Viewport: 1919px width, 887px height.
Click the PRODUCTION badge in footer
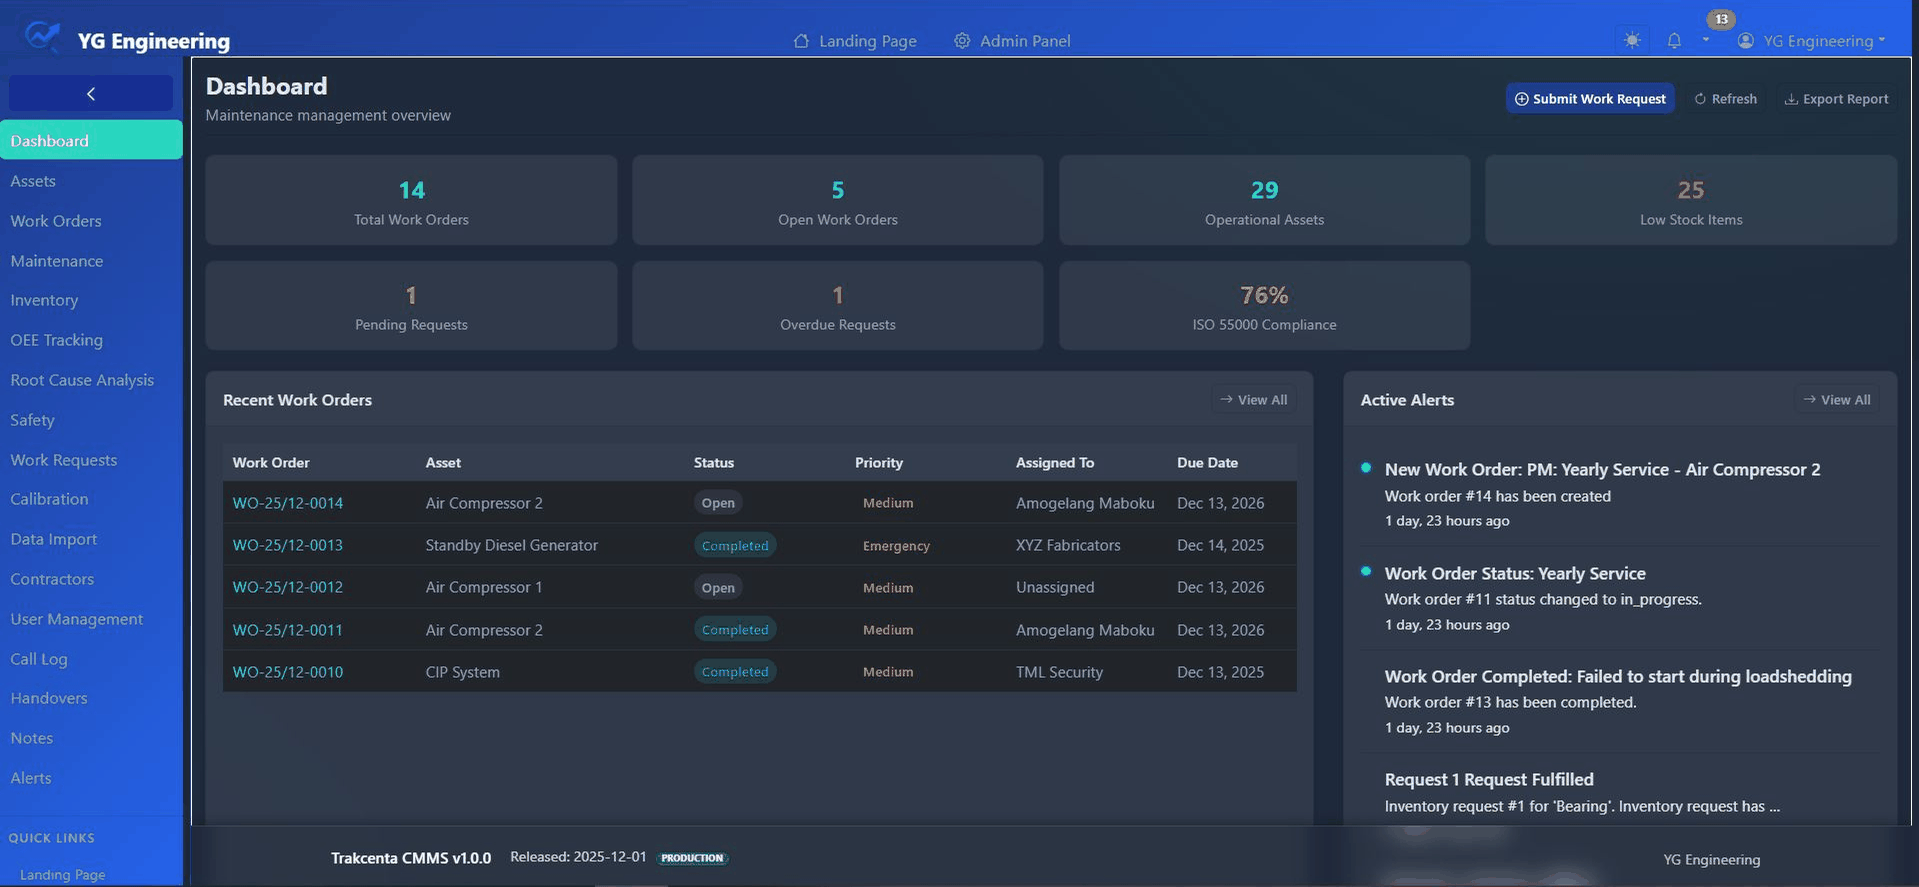pos(692,858)
